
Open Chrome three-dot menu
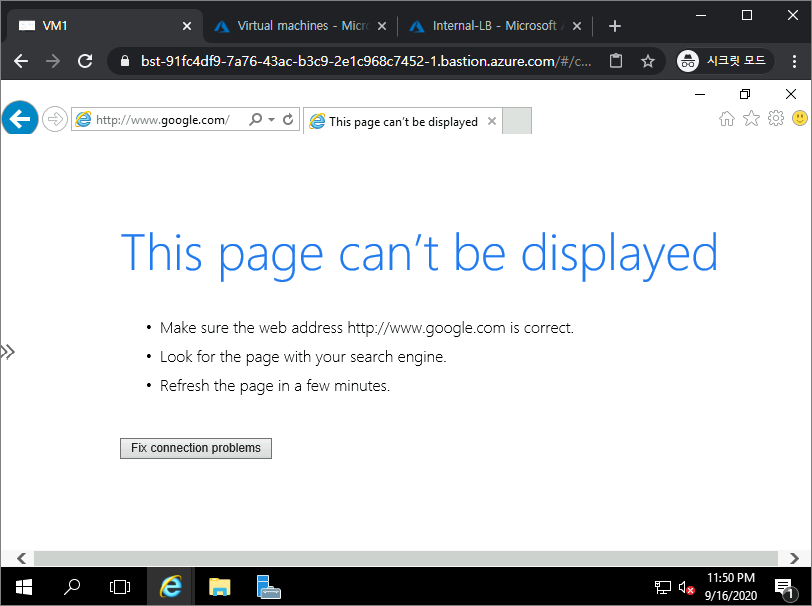(x=794, y=61)
